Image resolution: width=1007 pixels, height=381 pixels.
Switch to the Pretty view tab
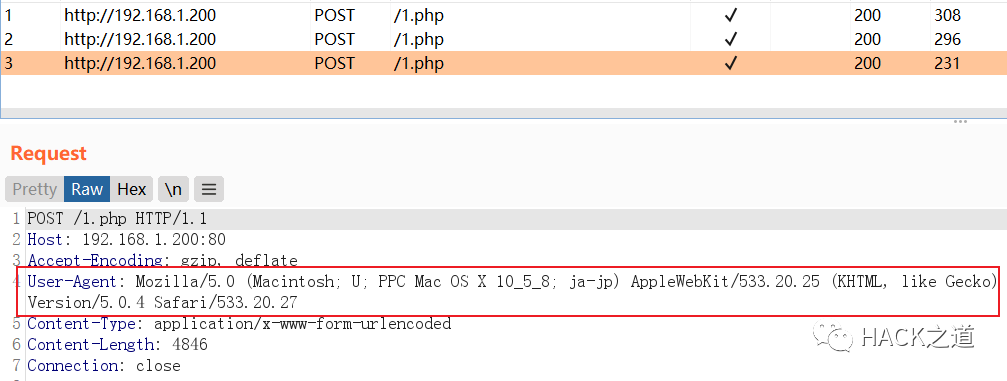[35, 190]
